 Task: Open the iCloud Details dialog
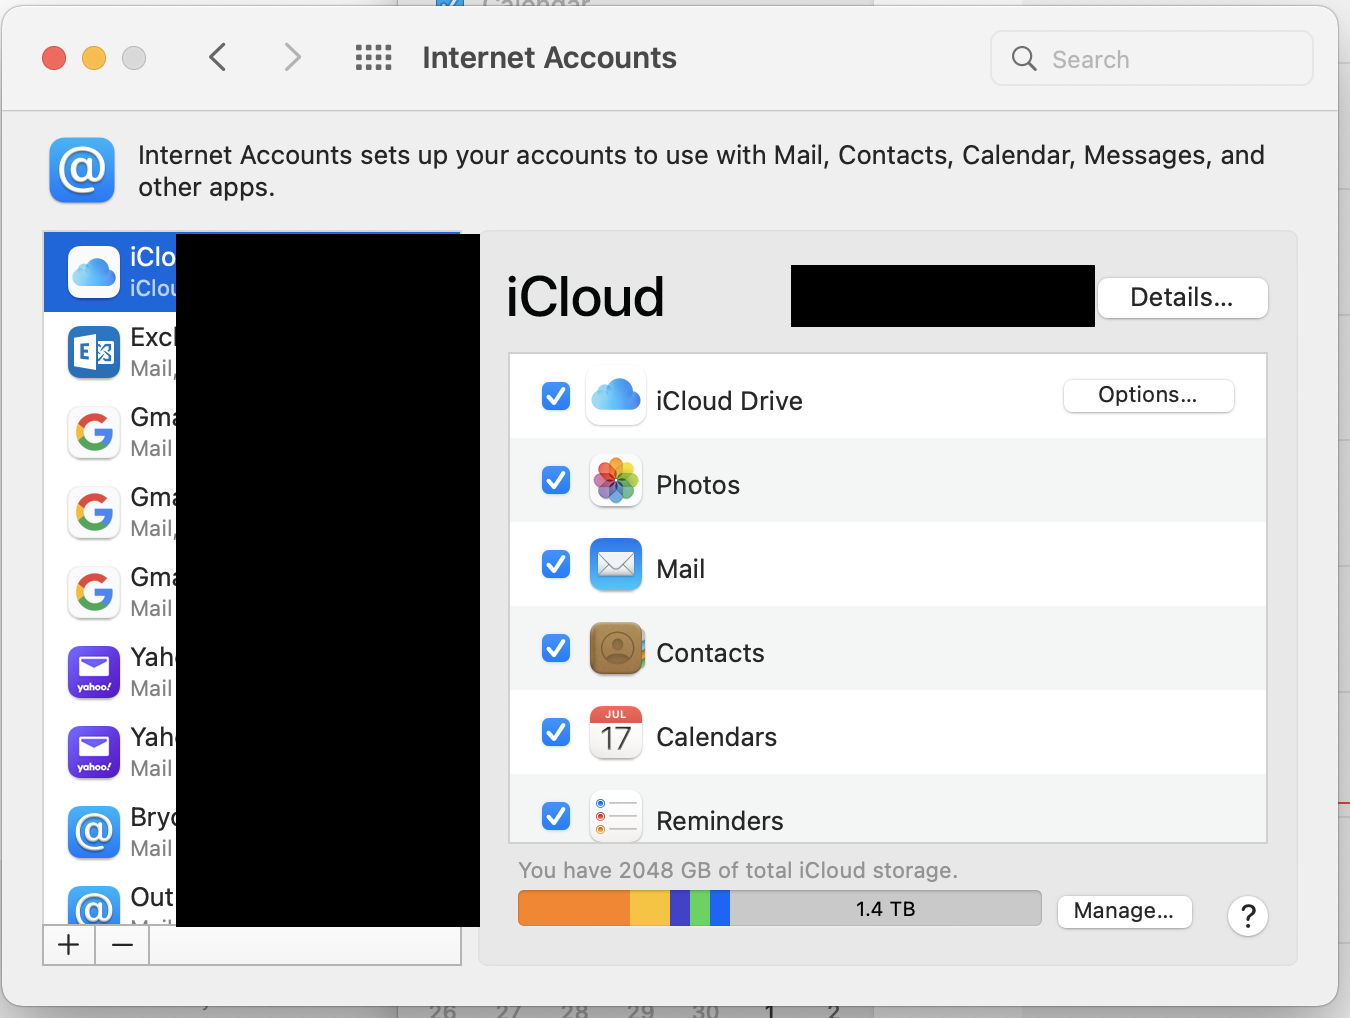point(1181,297)
